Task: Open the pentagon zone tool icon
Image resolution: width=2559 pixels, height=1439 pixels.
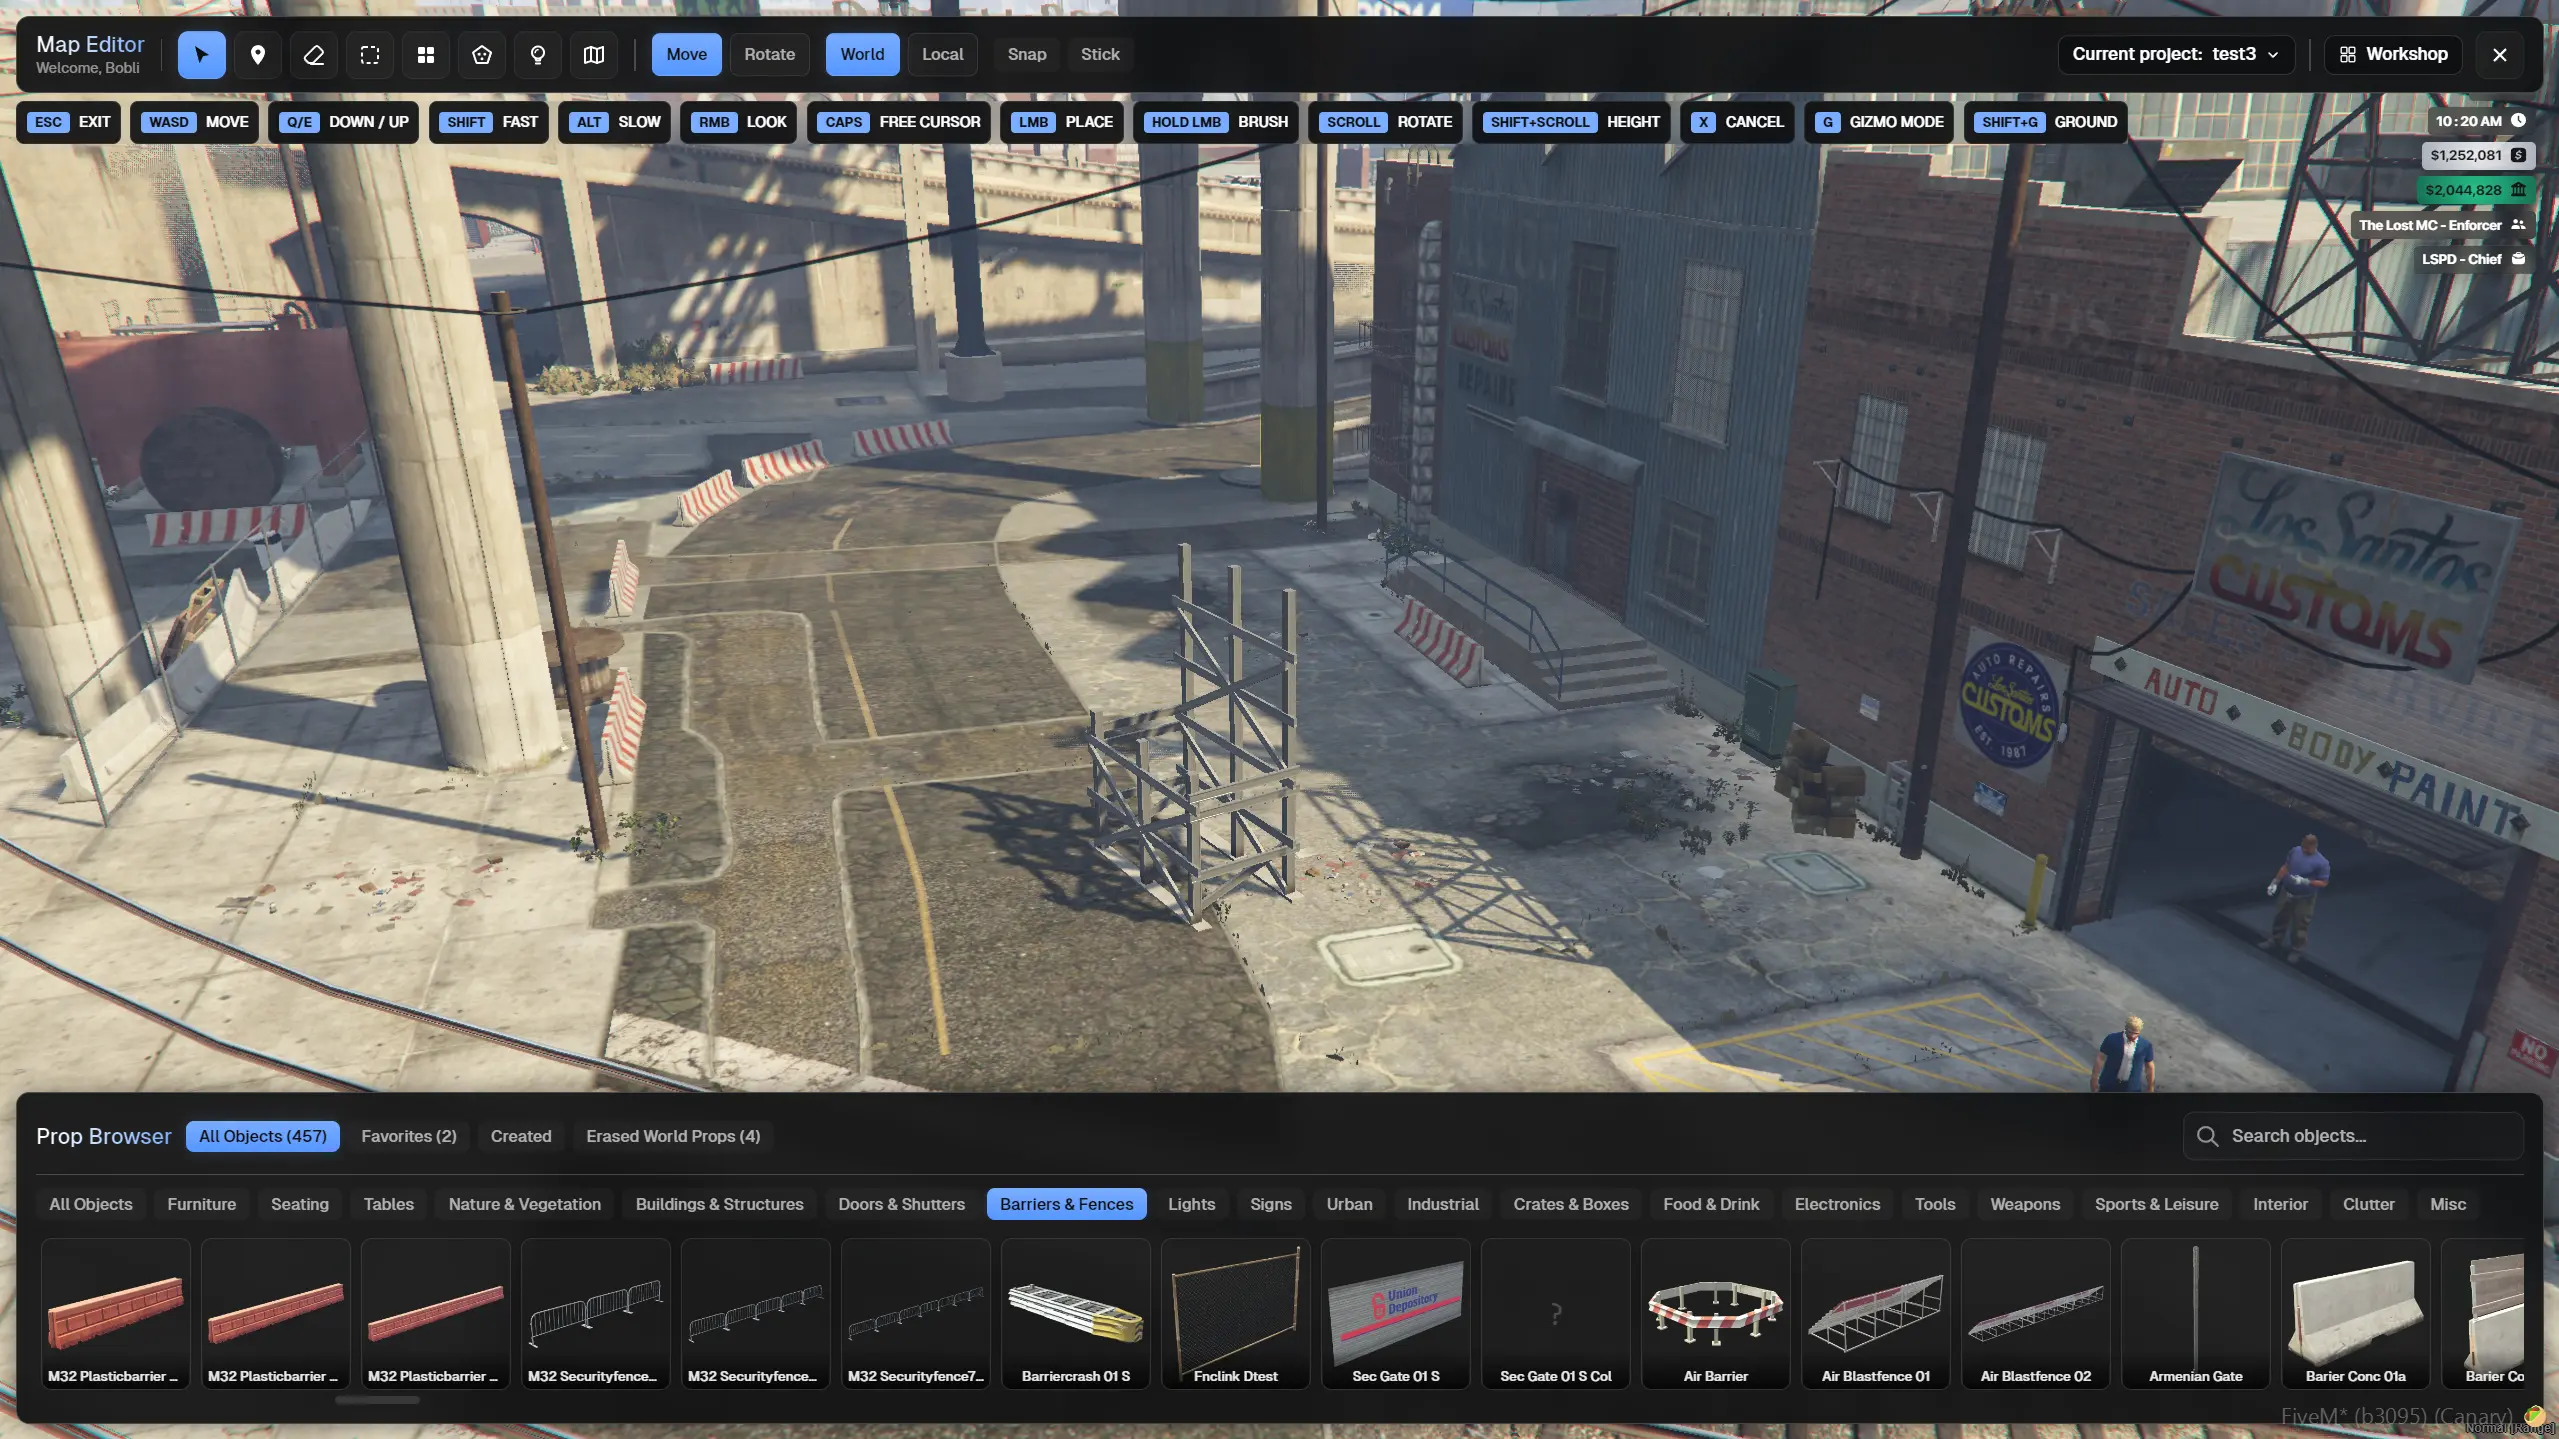Action: [x=481, y=54]
